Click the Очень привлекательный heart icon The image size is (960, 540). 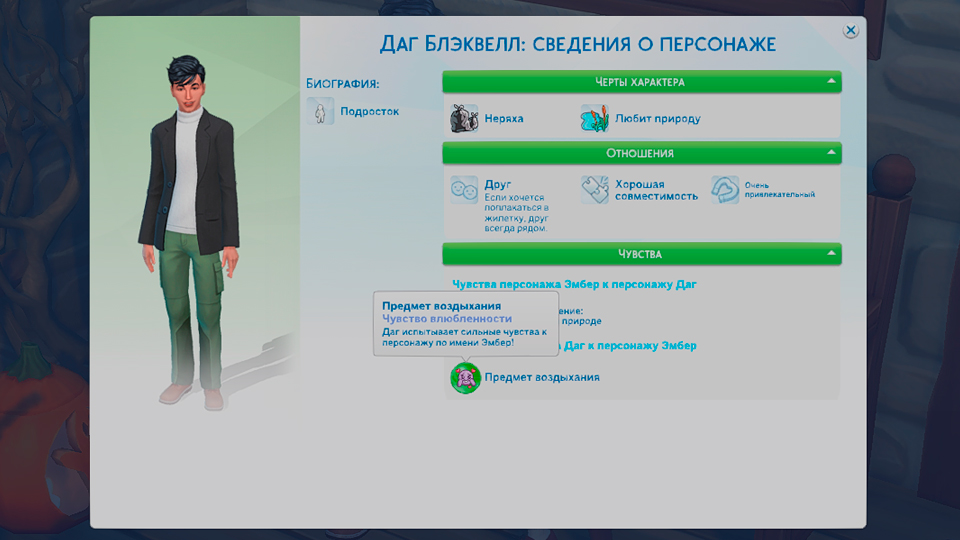click(x=725, y=190)
